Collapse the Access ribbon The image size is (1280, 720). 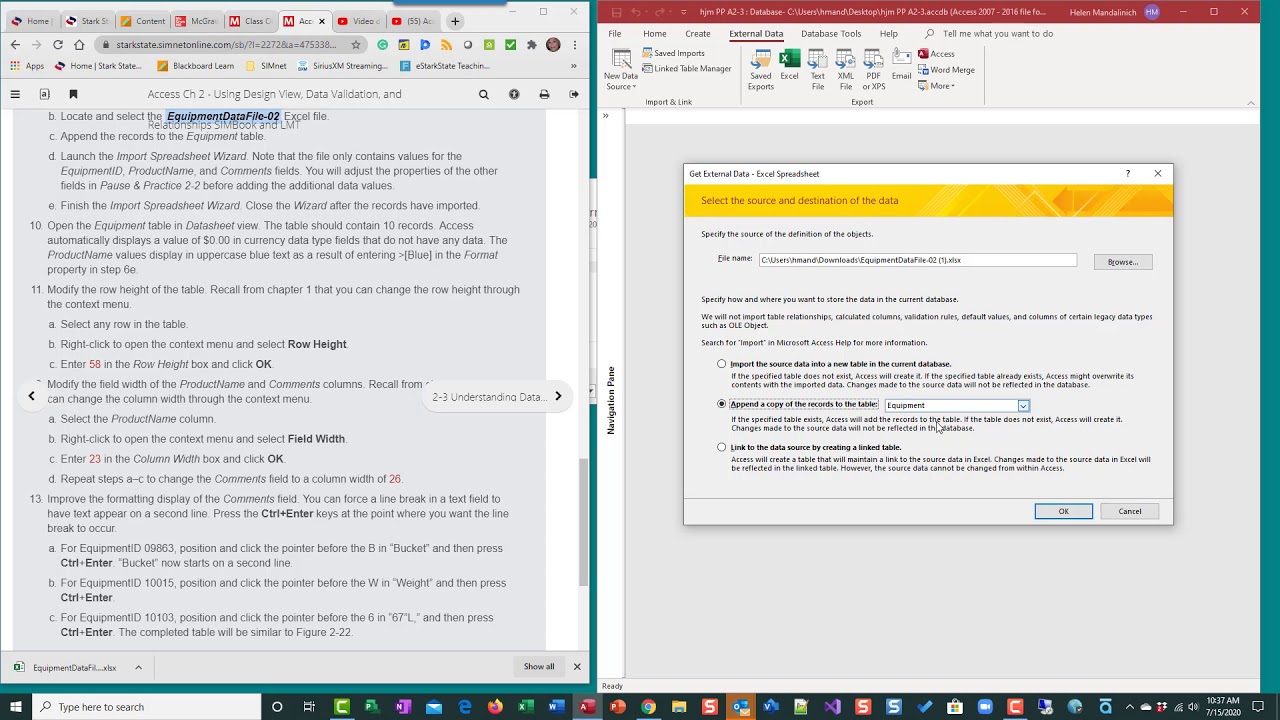(x=1250, y=102)
